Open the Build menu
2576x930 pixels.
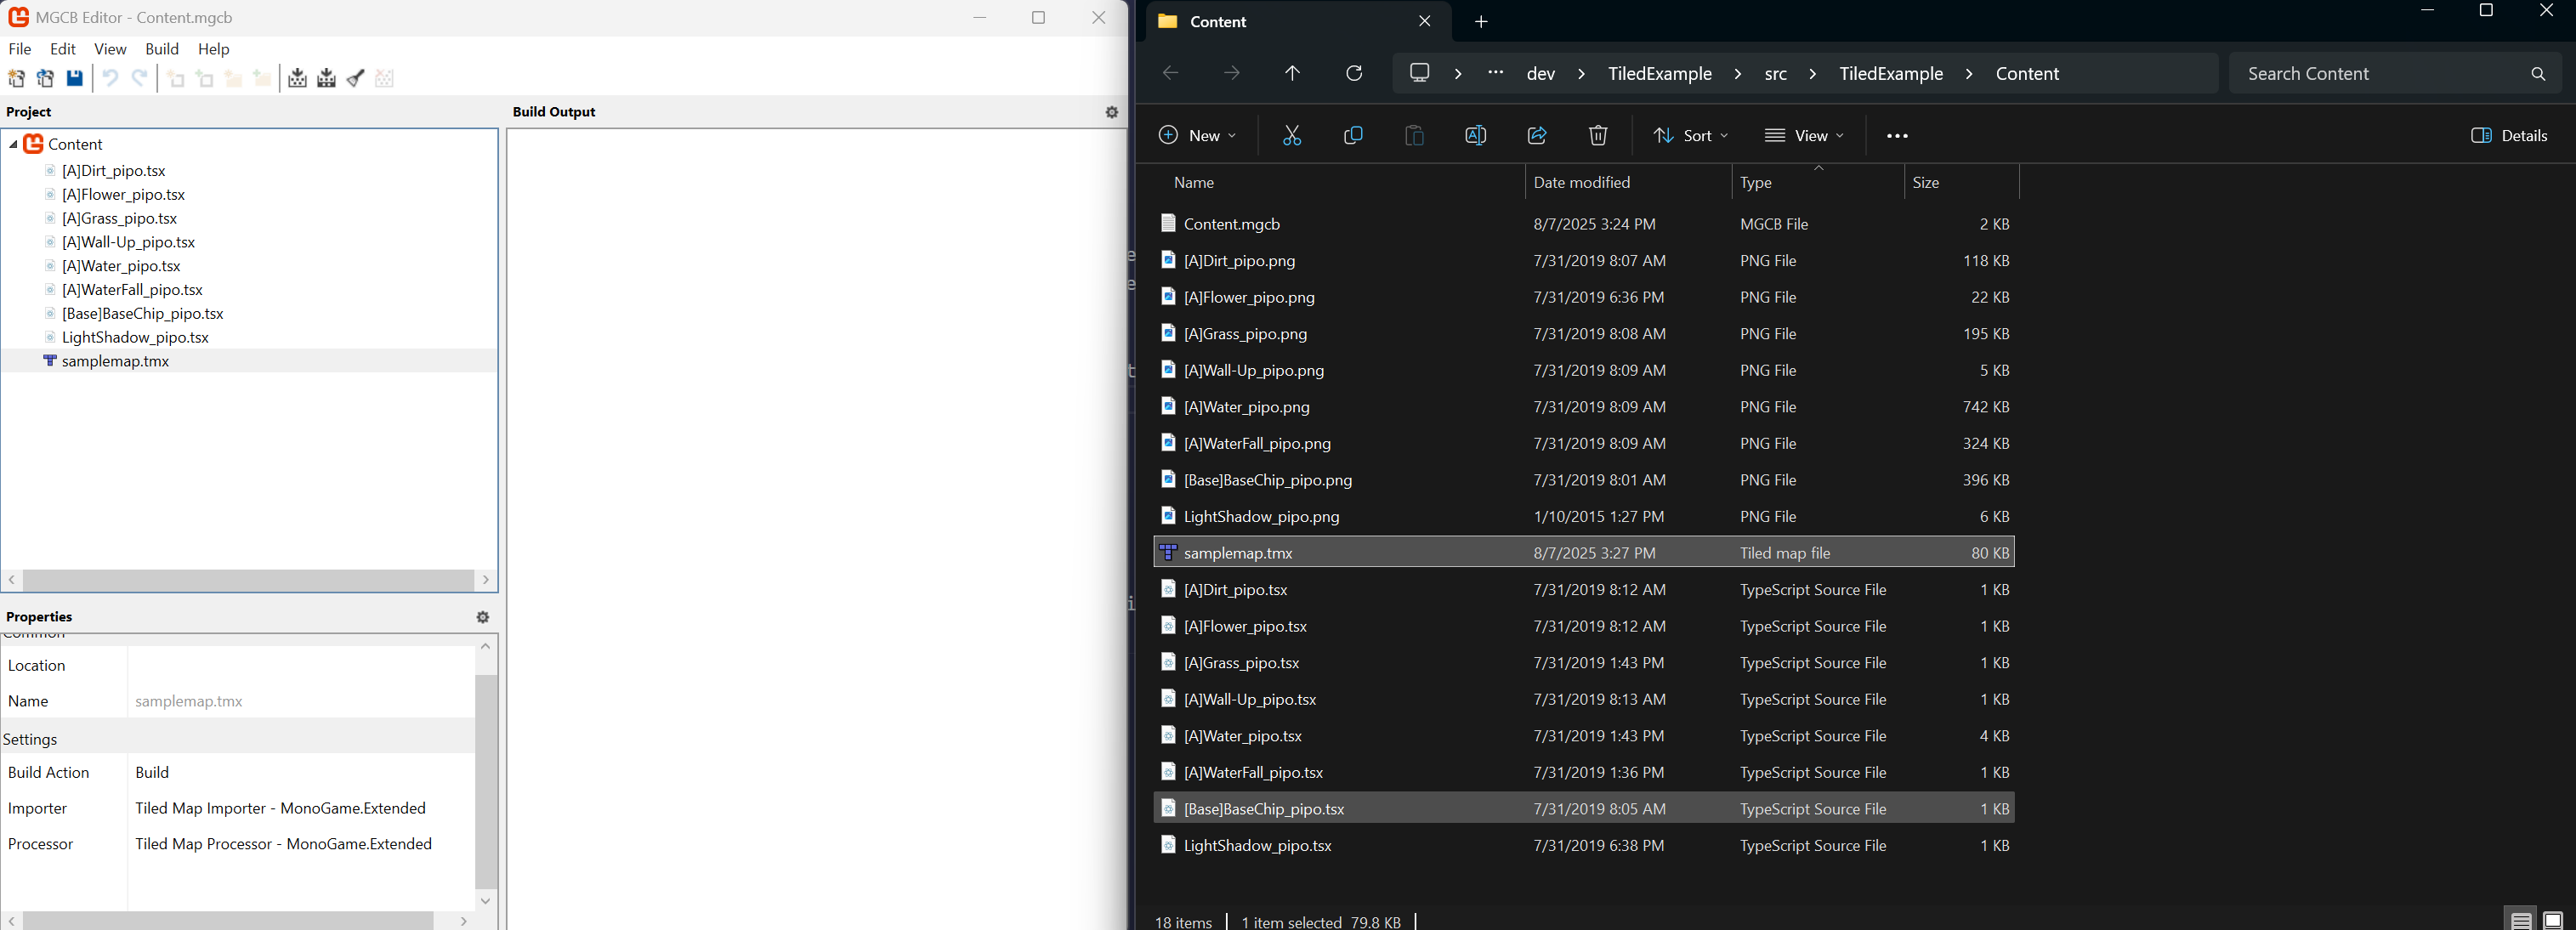[162, 49]
